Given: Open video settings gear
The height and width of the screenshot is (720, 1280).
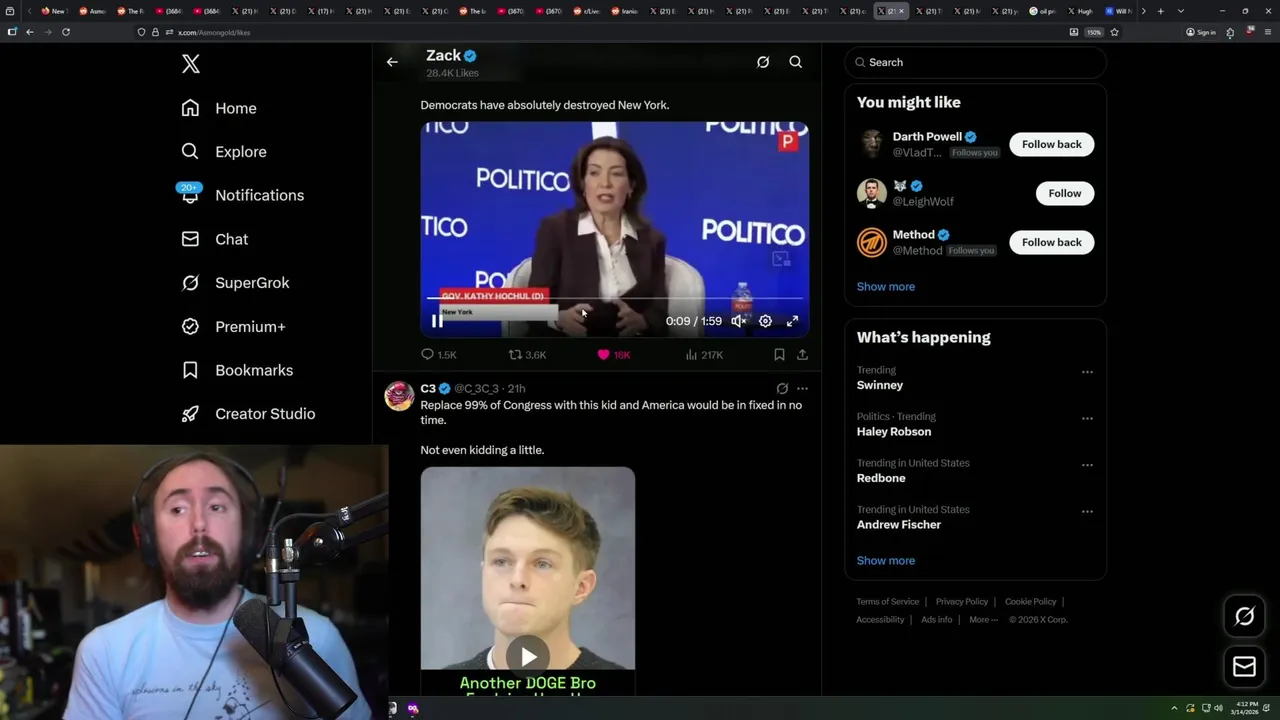Looking at the screenshot, I should (765, 321).
